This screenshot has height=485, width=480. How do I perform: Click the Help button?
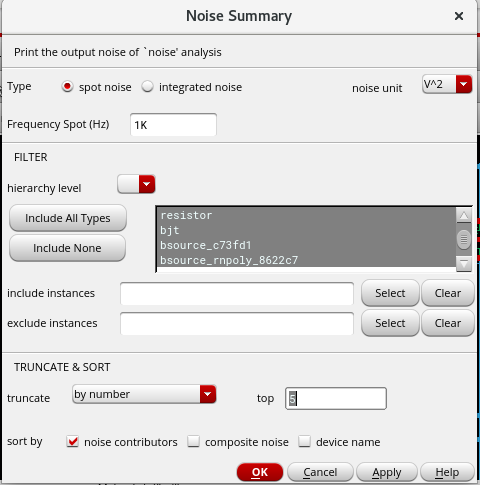click(447, 472)
